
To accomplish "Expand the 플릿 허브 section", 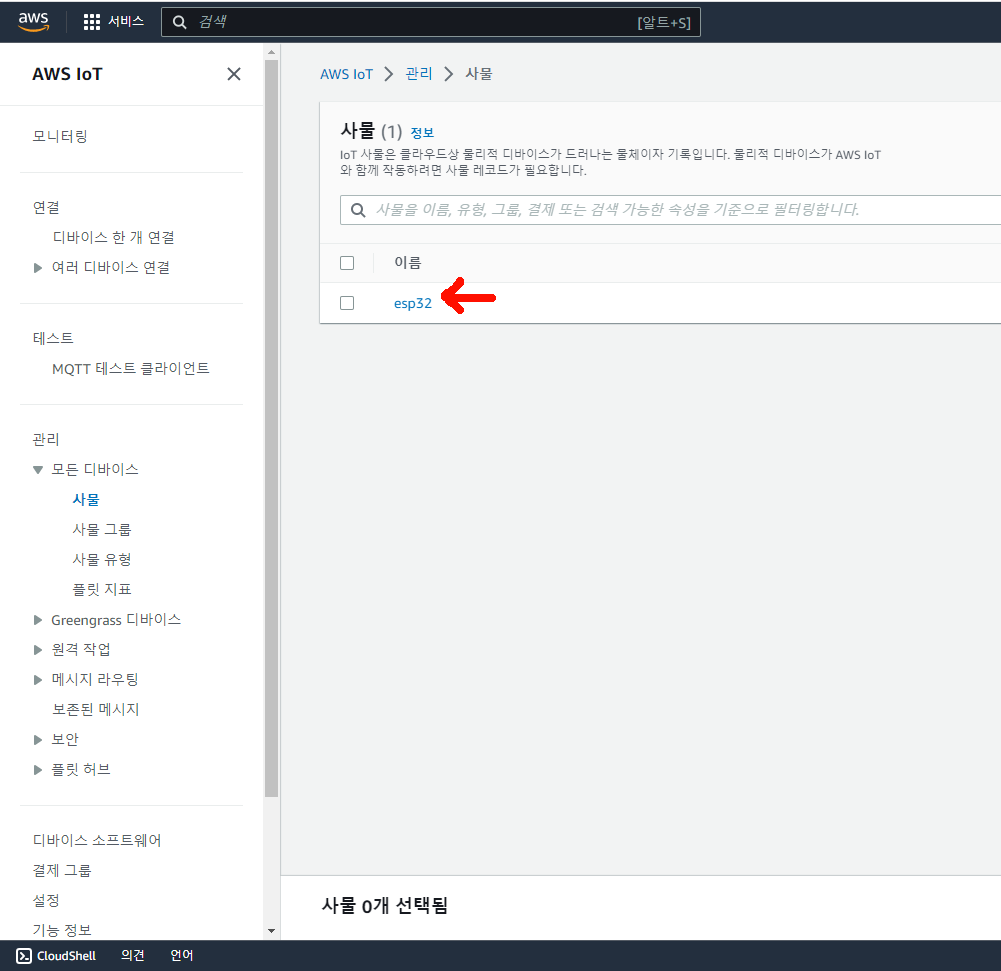I will click(38, 770).
